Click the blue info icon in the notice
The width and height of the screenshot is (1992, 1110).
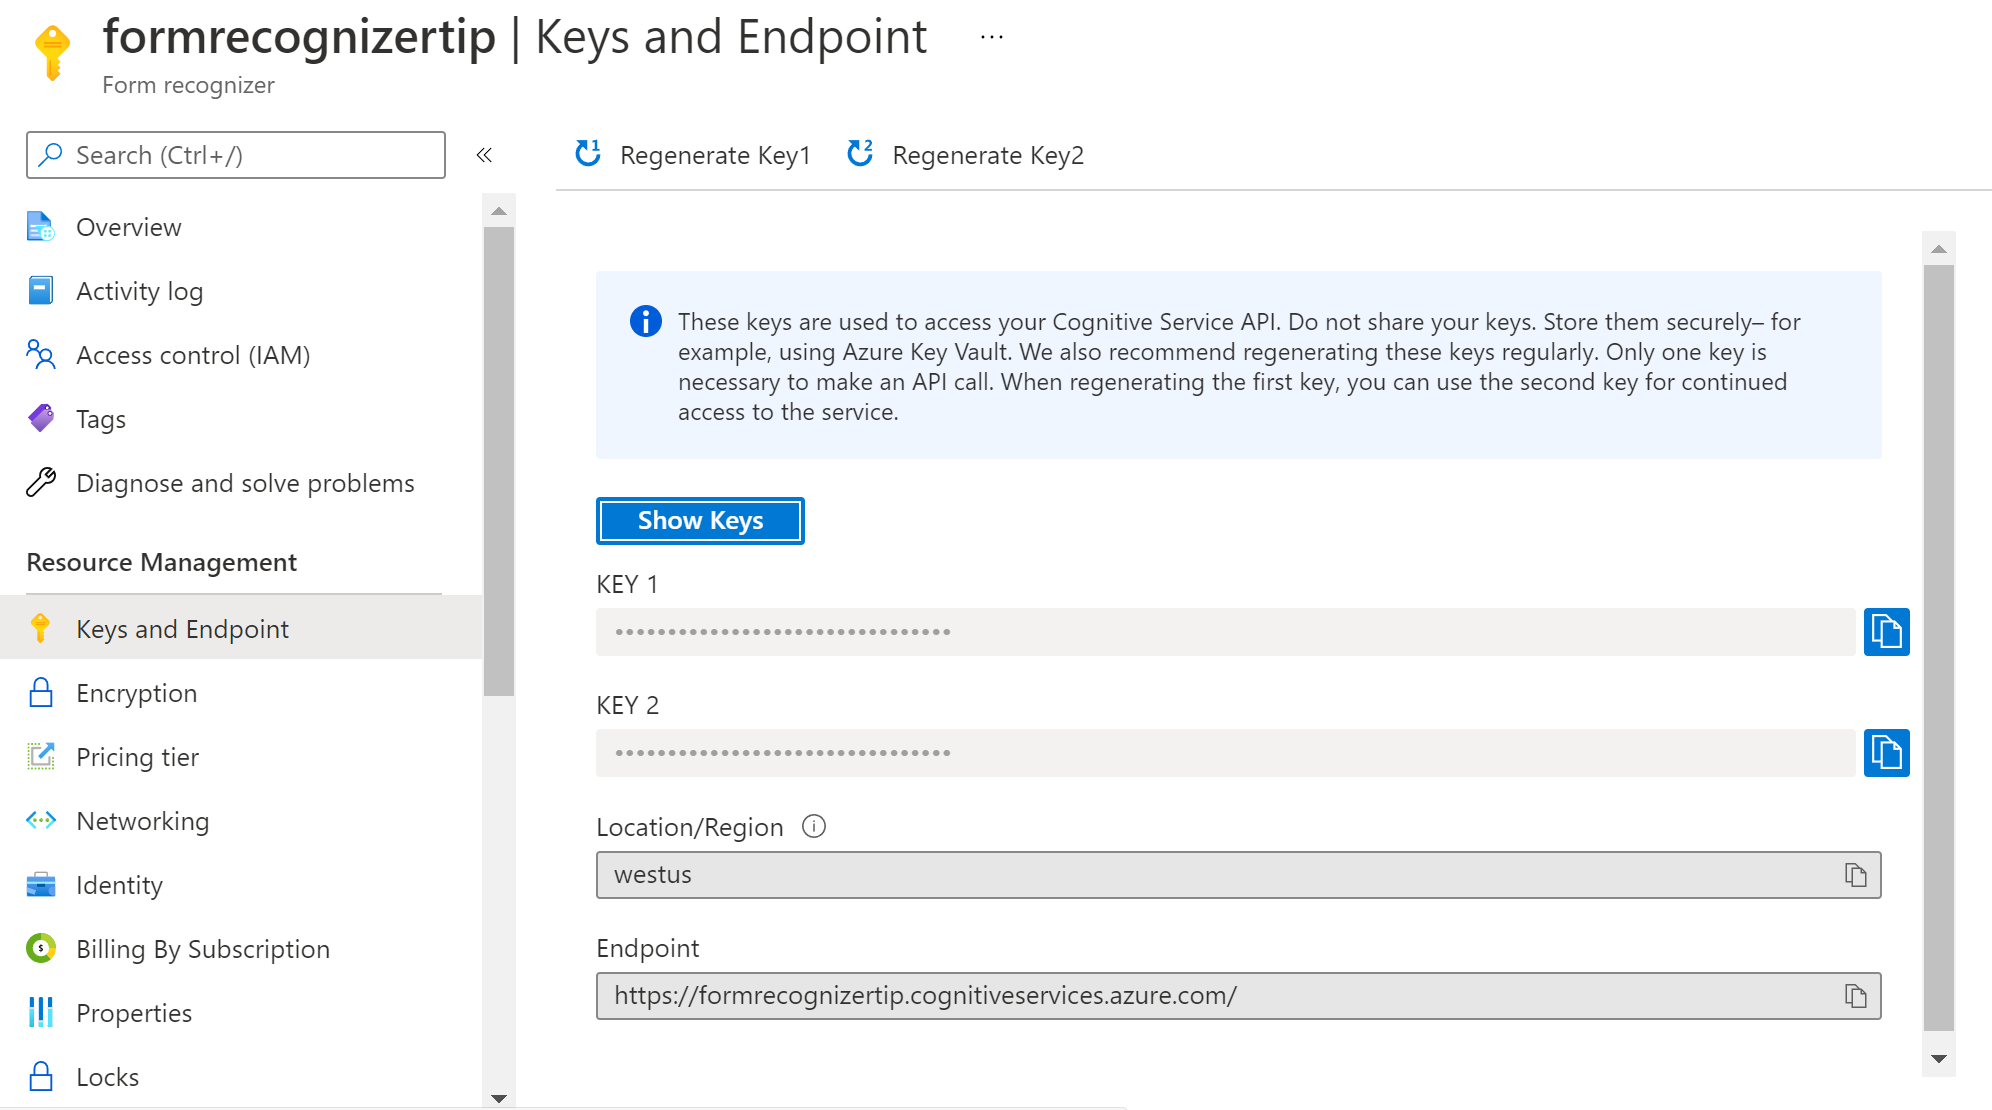click(x=645, y=321)
